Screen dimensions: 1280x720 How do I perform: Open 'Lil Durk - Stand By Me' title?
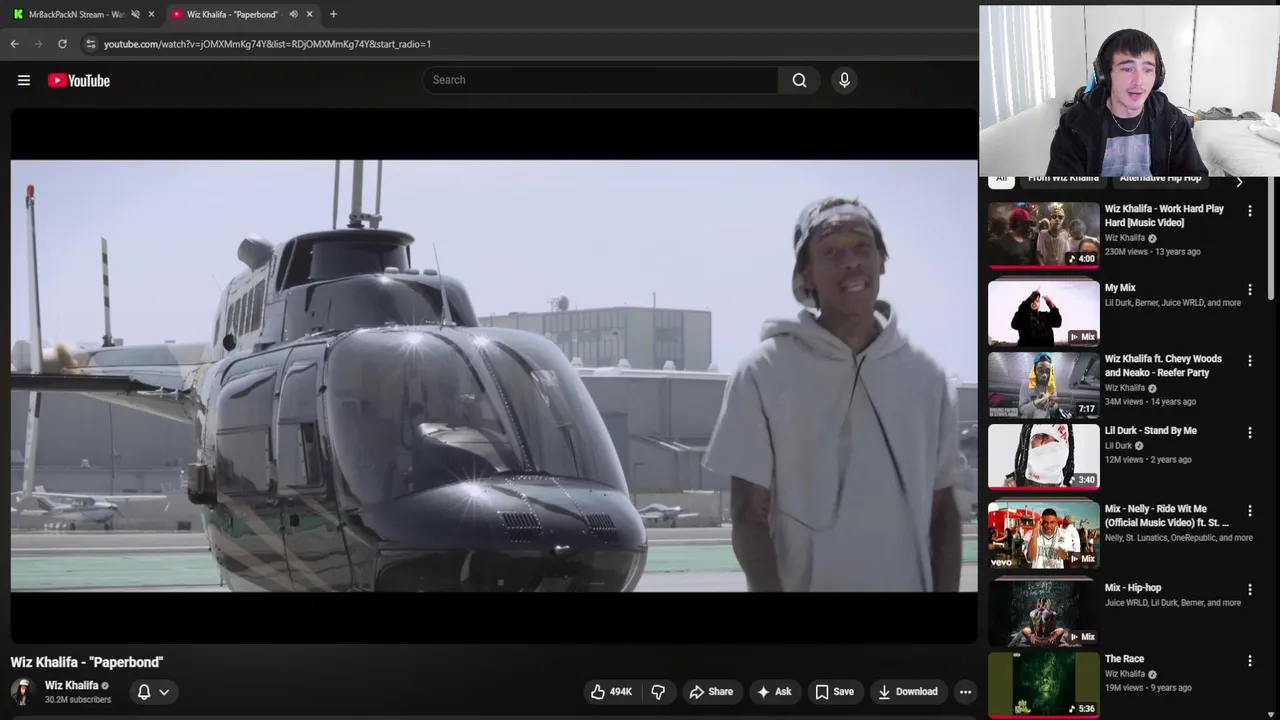1150,431
